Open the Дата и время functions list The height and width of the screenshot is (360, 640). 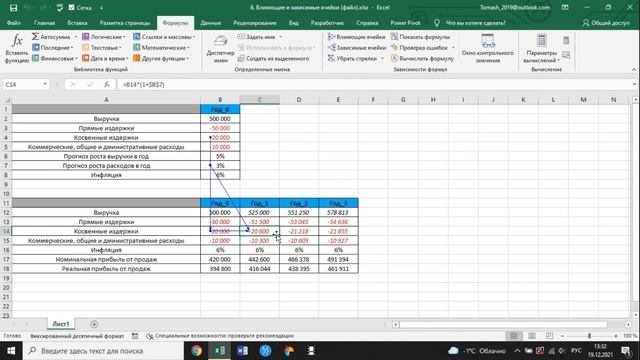105,58
